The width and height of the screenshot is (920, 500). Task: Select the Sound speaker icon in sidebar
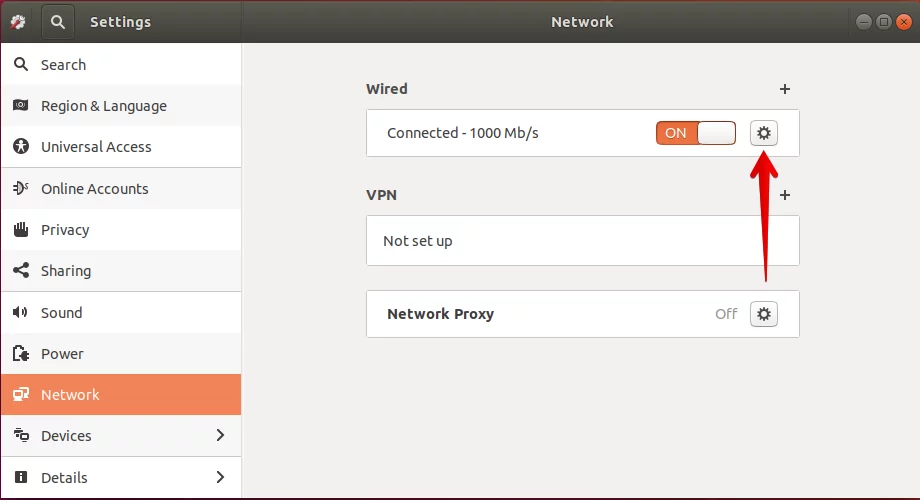21,312
